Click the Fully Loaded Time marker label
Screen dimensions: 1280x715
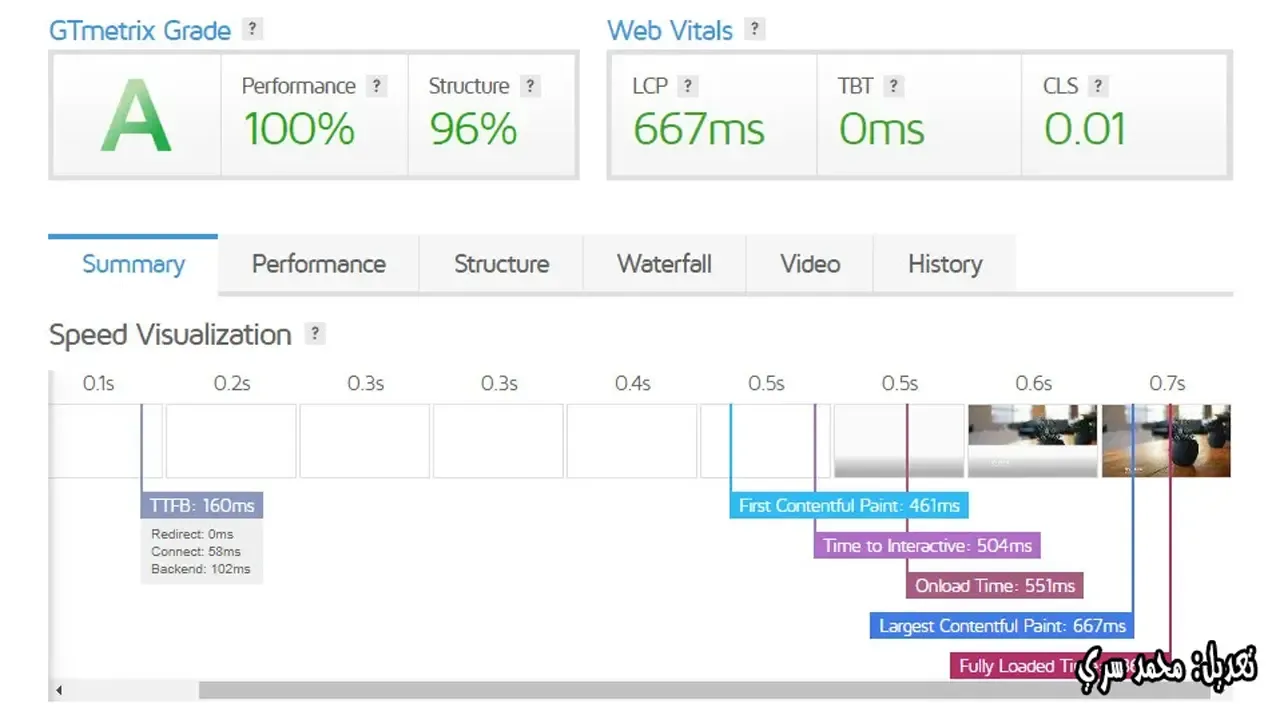(x=1060, y=666)
